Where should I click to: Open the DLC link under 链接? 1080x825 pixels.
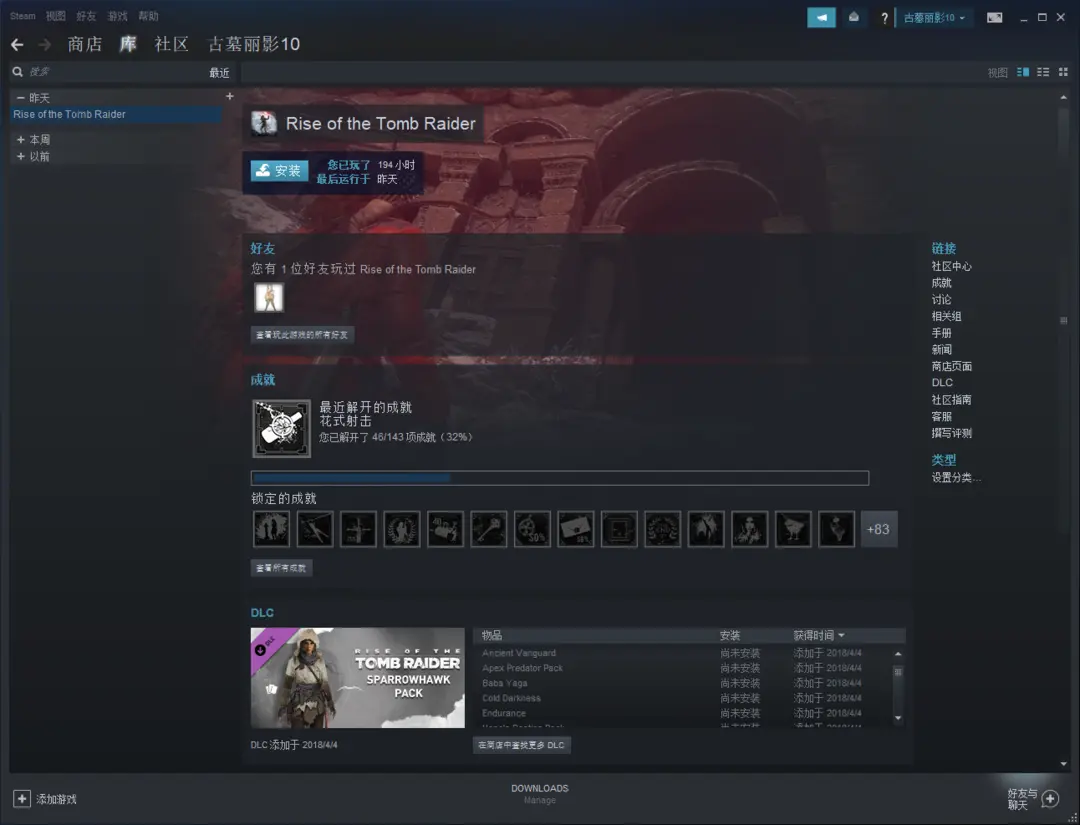942,383
